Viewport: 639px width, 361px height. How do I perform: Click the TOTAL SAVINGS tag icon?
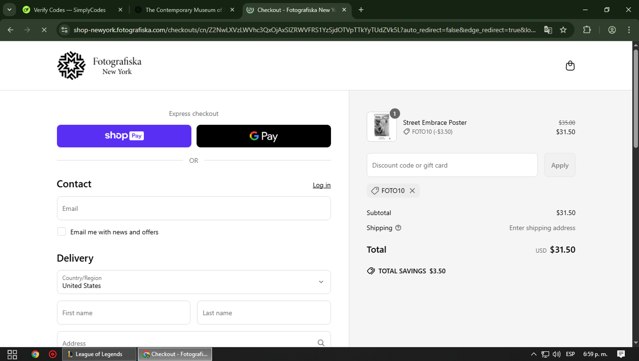pos(371,271)
